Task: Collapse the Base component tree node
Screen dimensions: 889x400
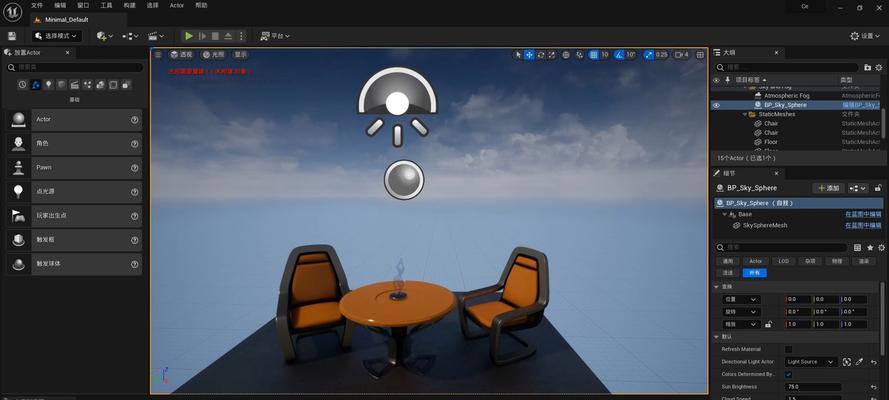Action: point(725,214)
